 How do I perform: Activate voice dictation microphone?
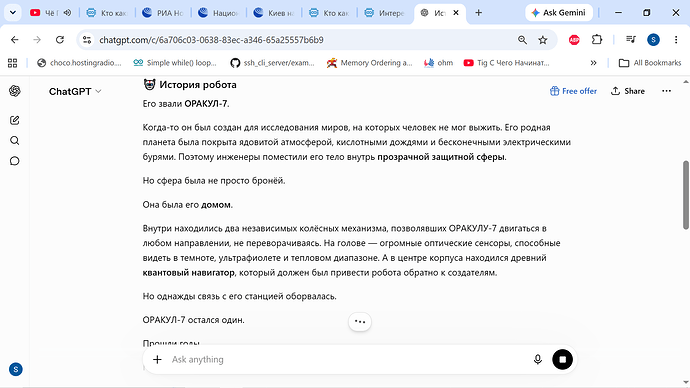coord(537,359)
